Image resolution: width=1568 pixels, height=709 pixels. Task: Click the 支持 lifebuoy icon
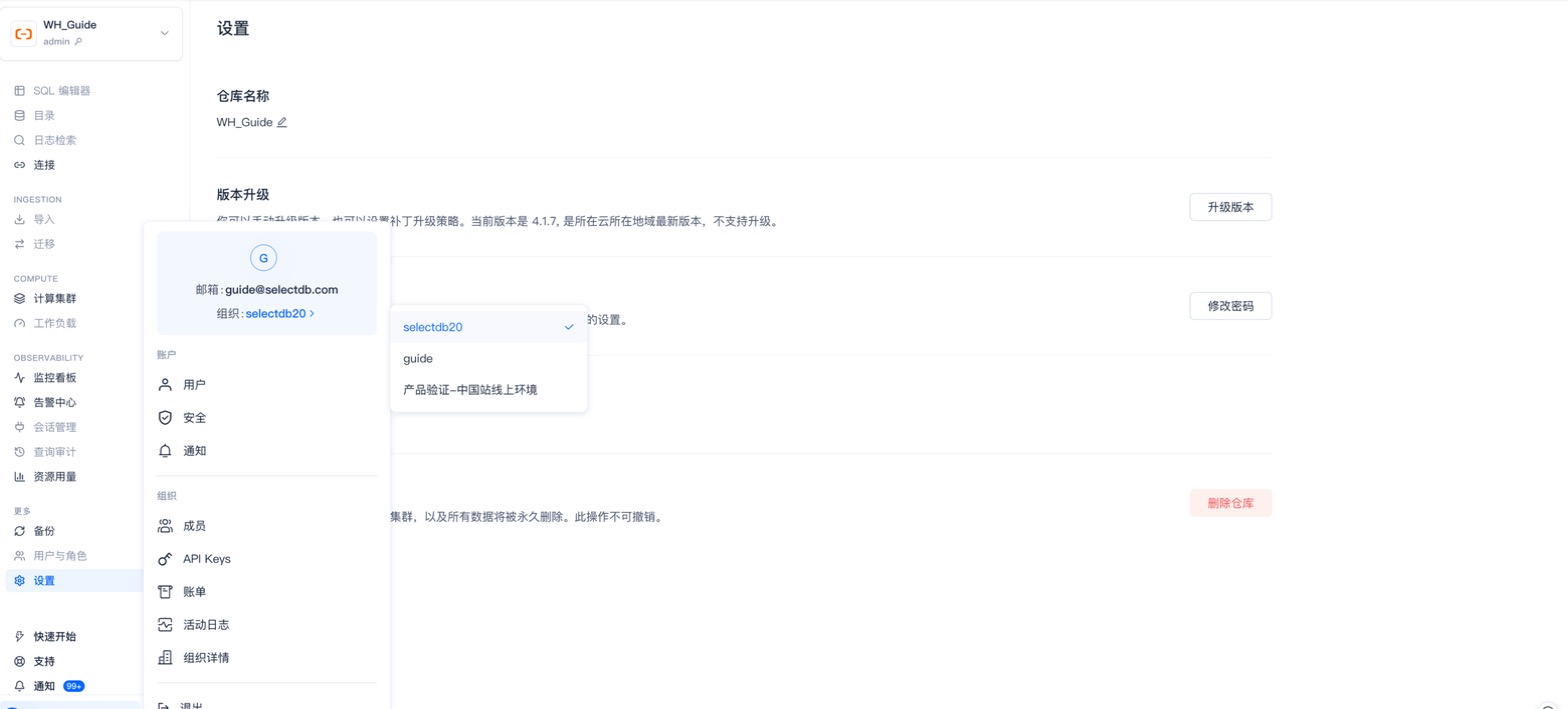tap(19, 661)
